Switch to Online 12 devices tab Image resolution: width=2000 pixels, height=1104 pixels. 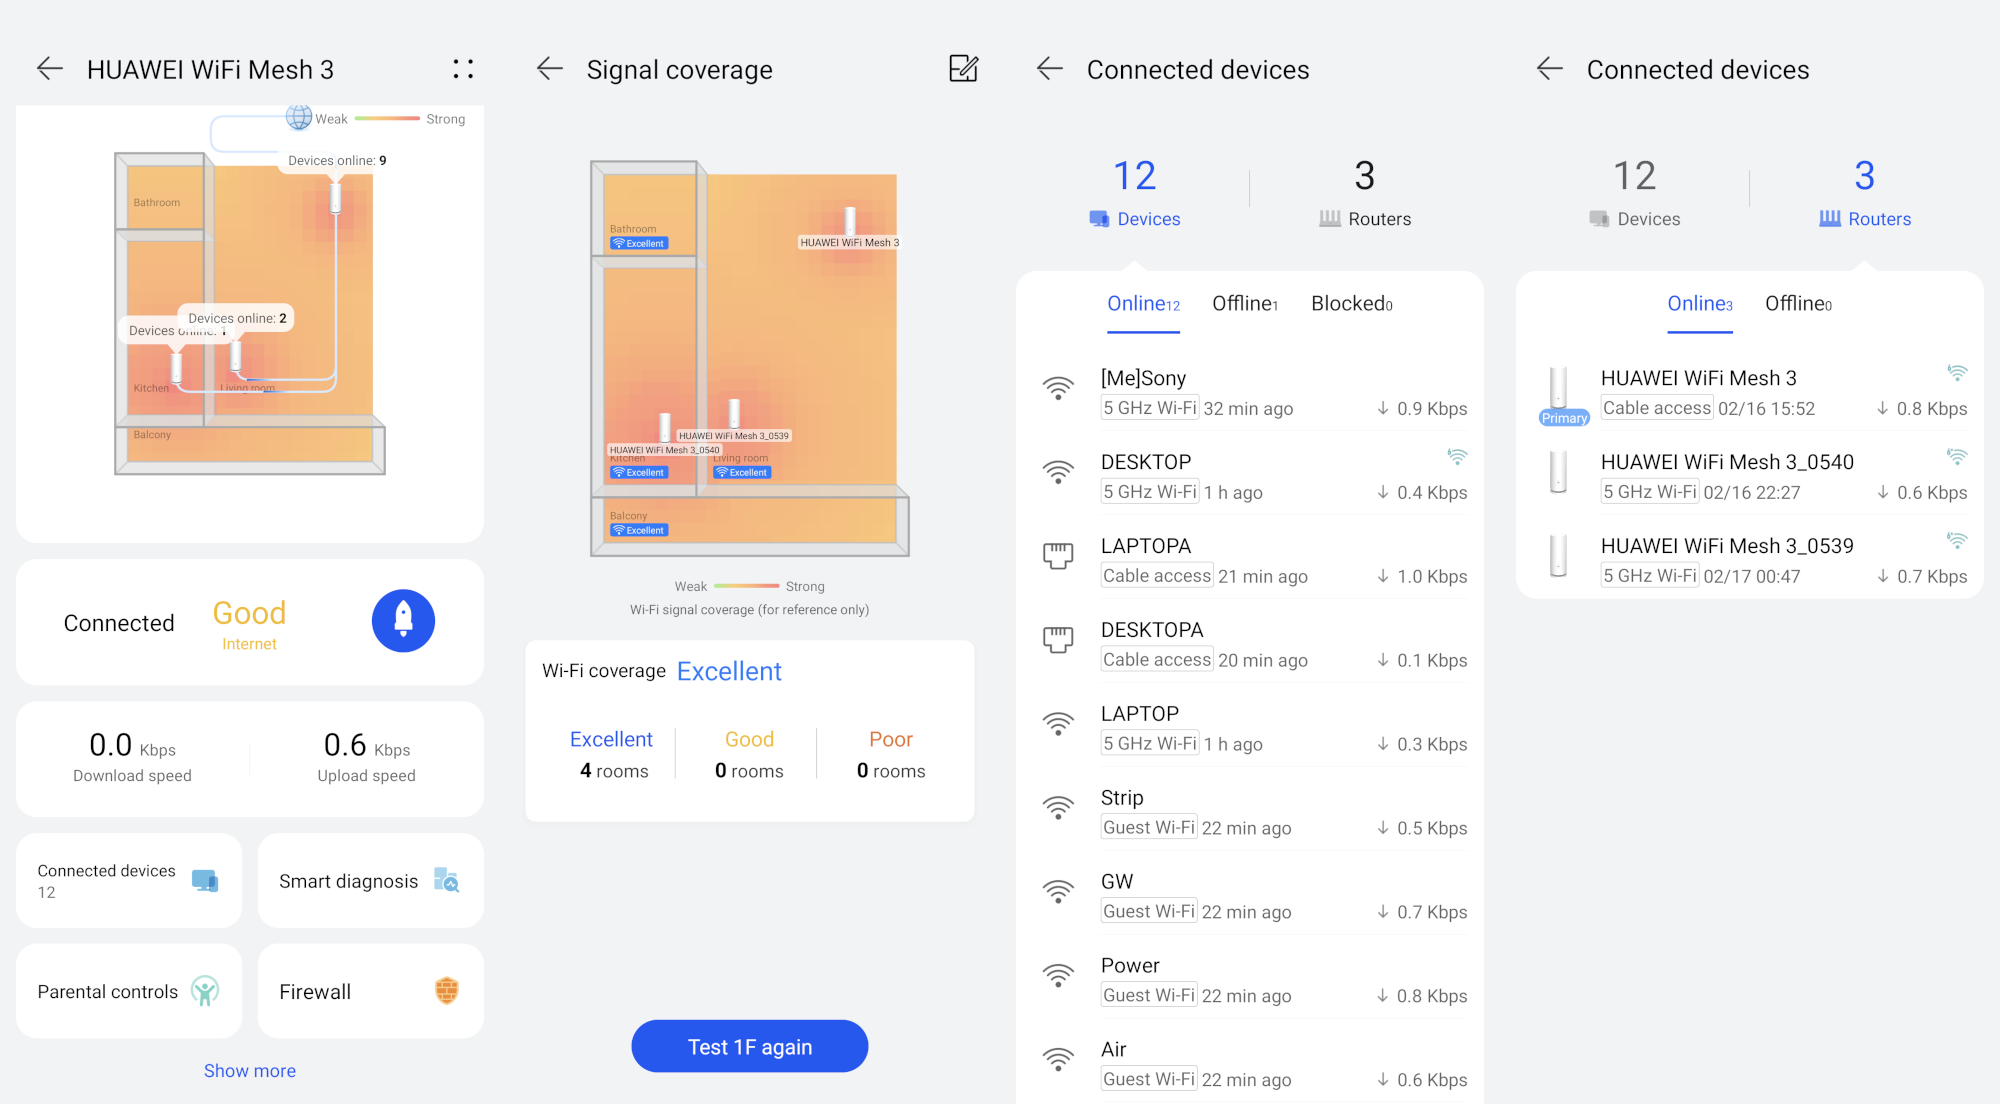pyautogui.click(x=1143, y=304)
